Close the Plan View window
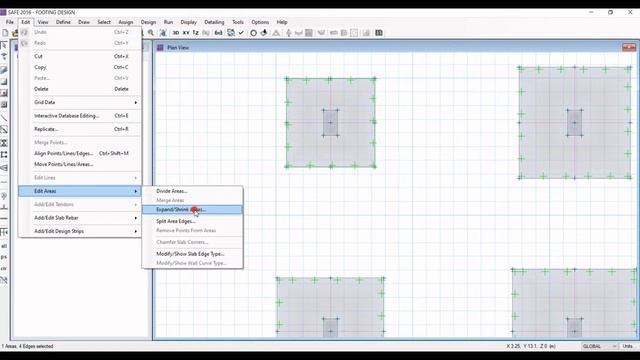The width and height of the screenshot is (640, 360). click(629, 47)
